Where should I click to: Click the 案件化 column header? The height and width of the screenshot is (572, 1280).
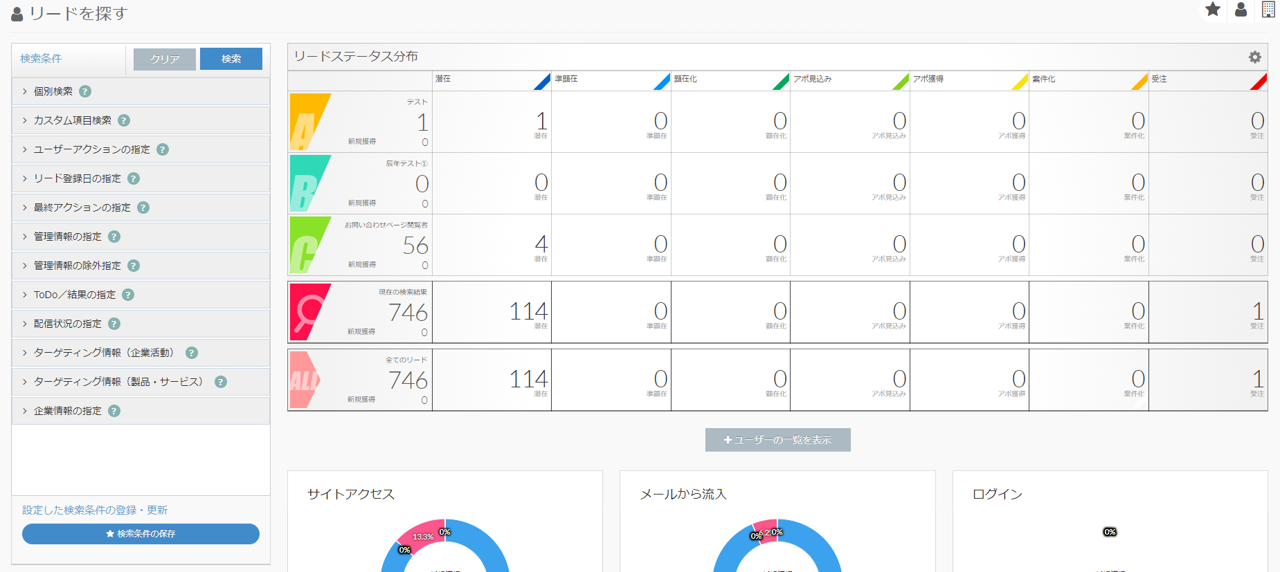pyautogui.click(x=1089, y=81)
